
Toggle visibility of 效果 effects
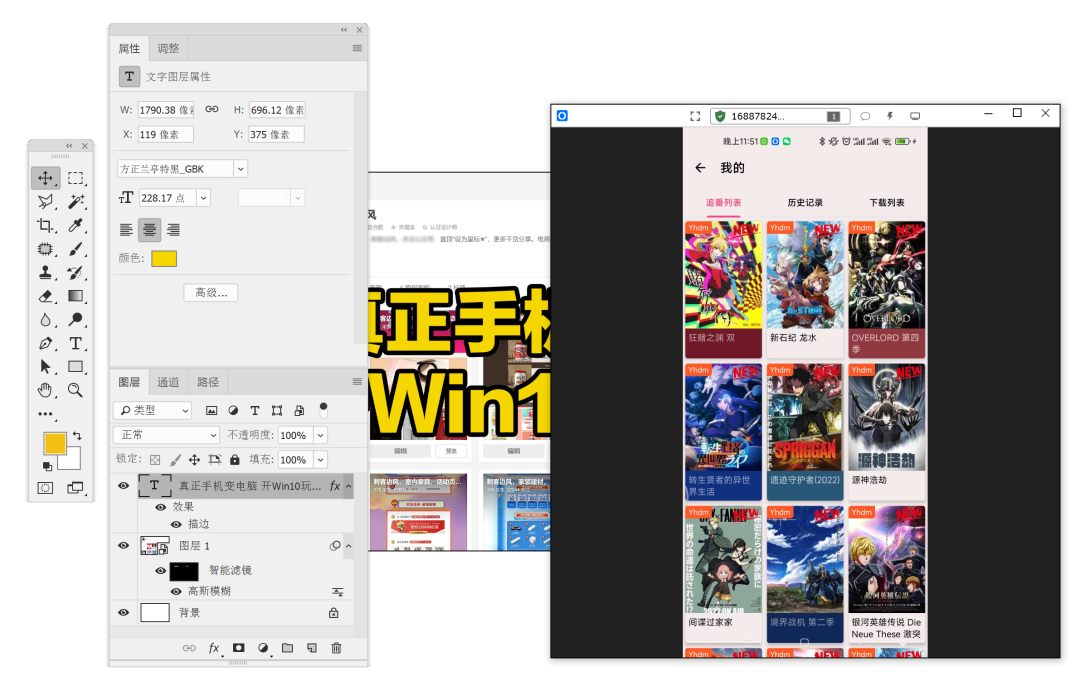160,507
